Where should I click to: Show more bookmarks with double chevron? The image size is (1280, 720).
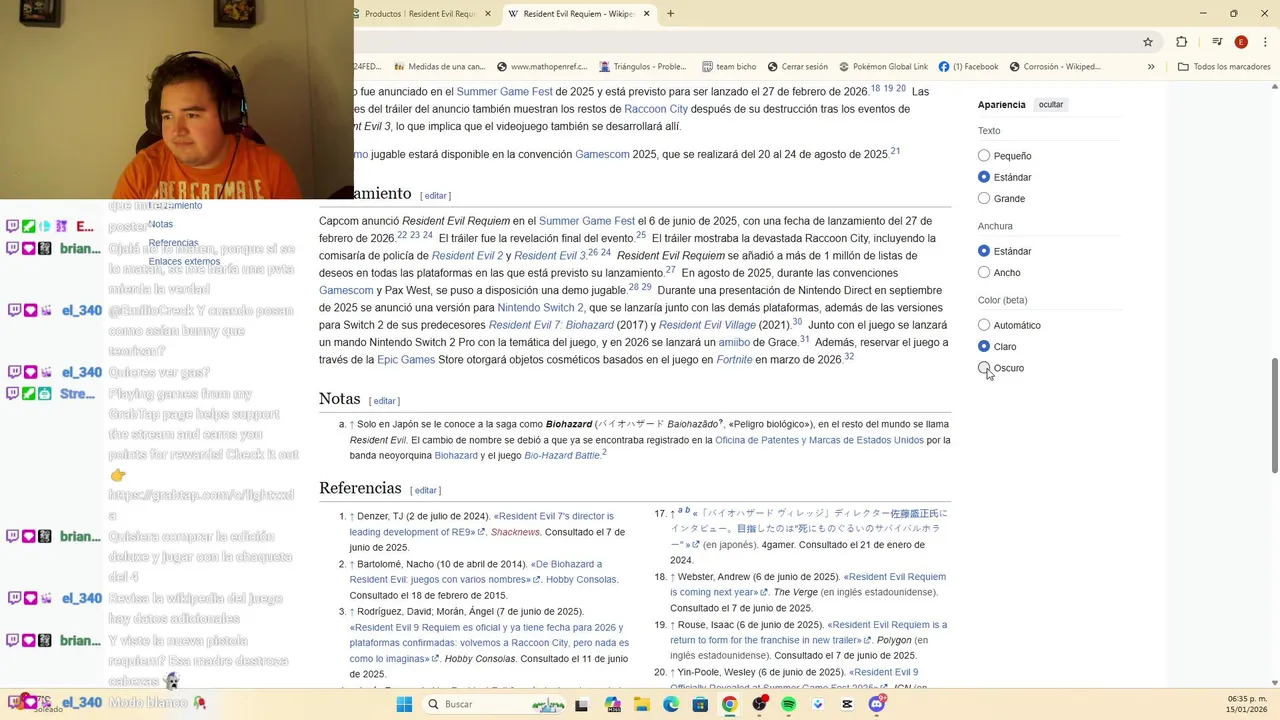(1151, 67)
